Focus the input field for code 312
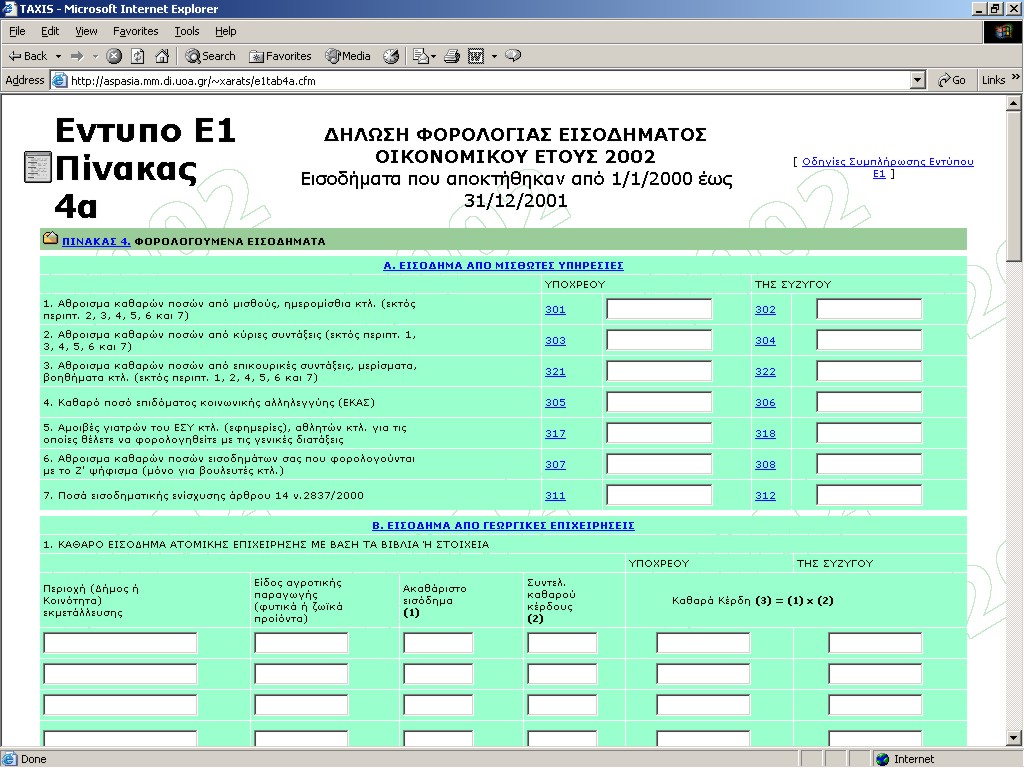The image size is (1024, 768). coord(869,495)
